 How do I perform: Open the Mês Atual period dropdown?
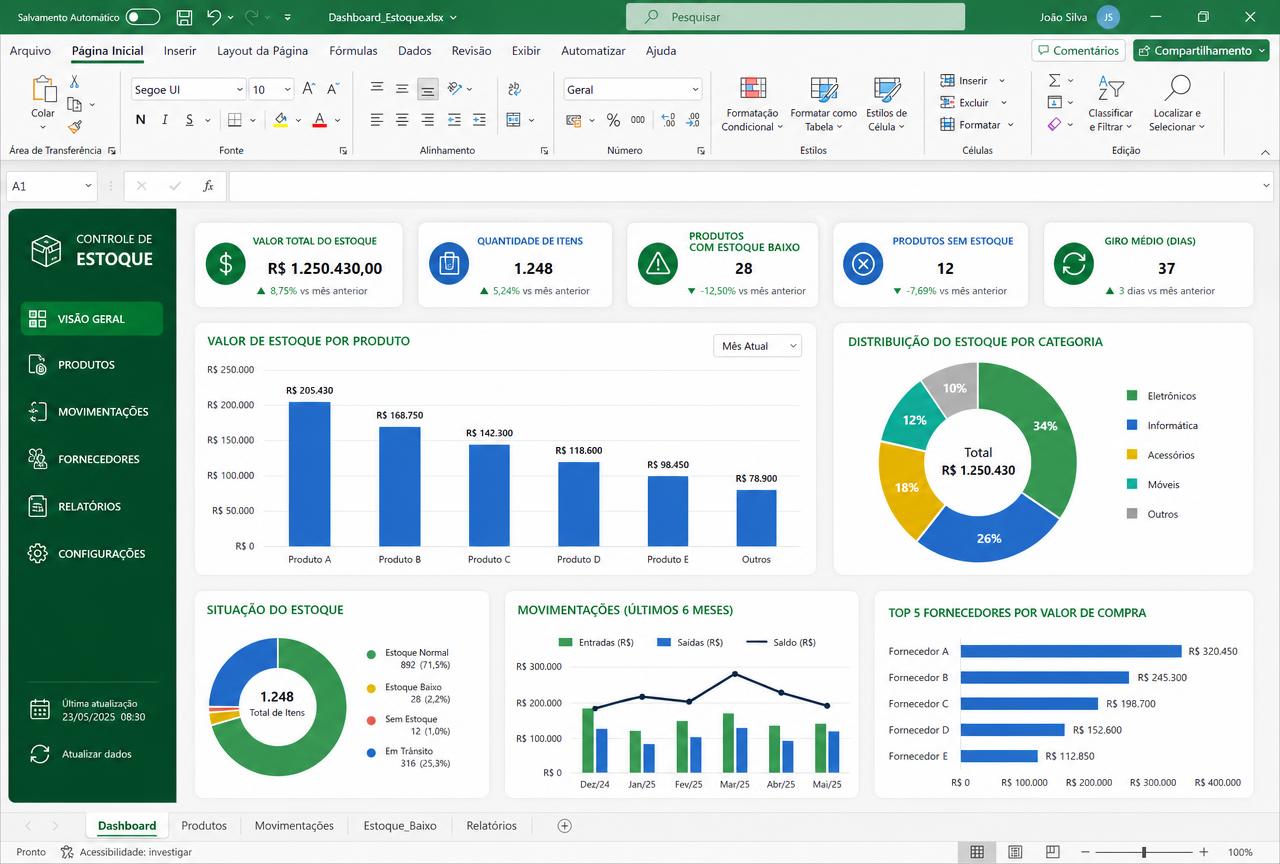pyautogui.click(x=757, y=346)
